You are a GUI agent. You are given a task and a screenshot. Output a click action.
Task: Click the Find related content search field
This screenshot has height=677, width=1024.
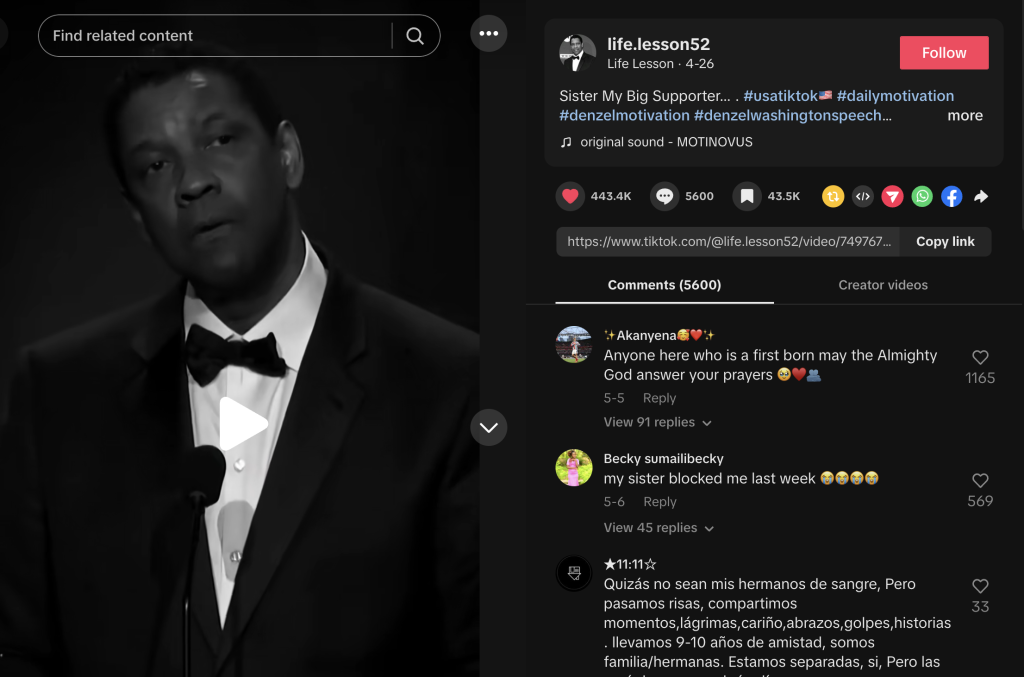(x=215, y=36)
